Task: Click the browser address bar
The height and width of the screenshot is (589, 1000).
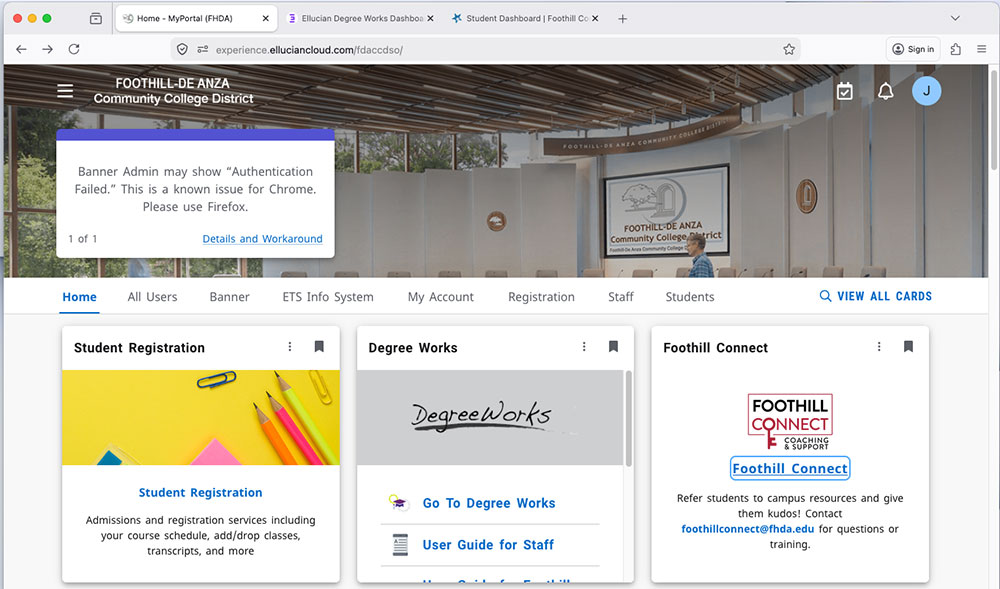Action: click(x=480, y=49)
